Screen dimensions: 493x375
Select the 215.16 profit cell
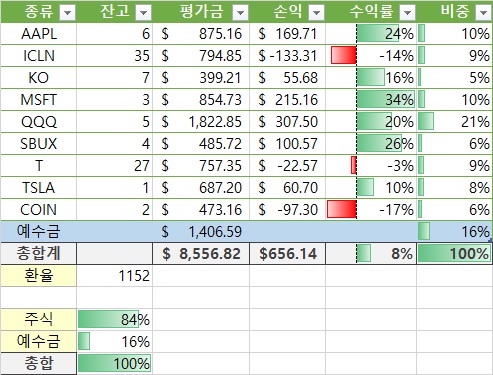coord(288,100)
